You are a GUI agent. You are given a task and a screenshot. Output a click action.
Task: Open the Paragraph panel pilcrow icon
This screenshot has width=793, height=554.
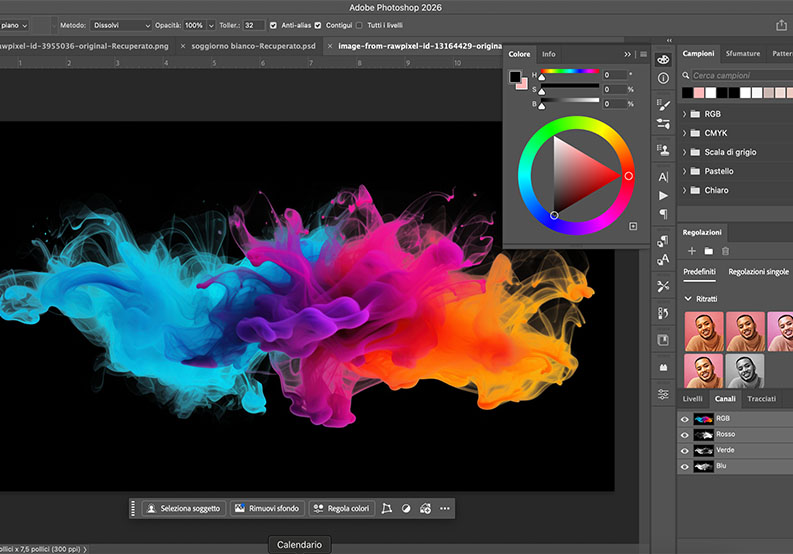pos(663,214)
